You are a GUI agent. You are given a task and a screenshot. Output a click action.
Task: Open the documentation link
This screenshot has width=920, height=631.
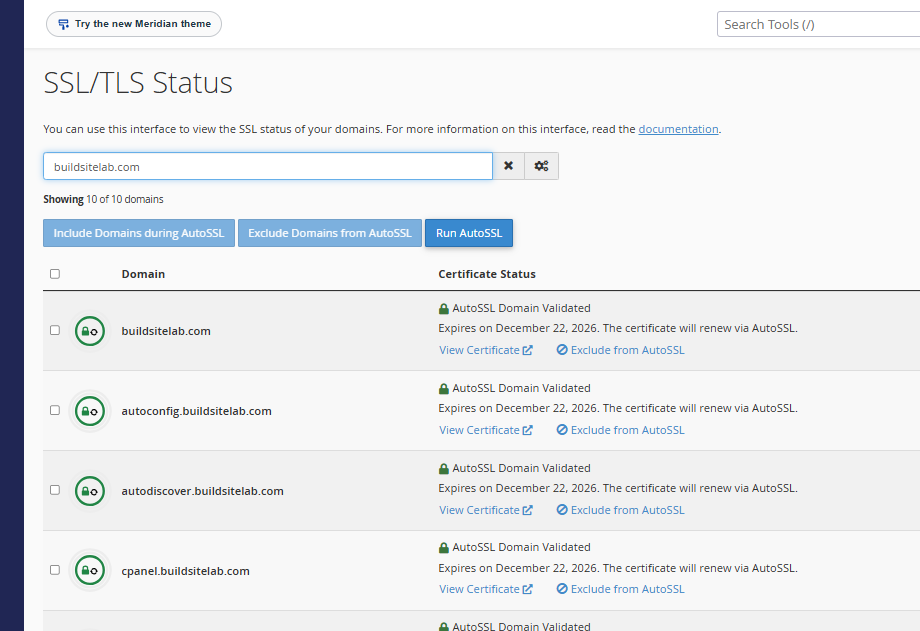678,129
